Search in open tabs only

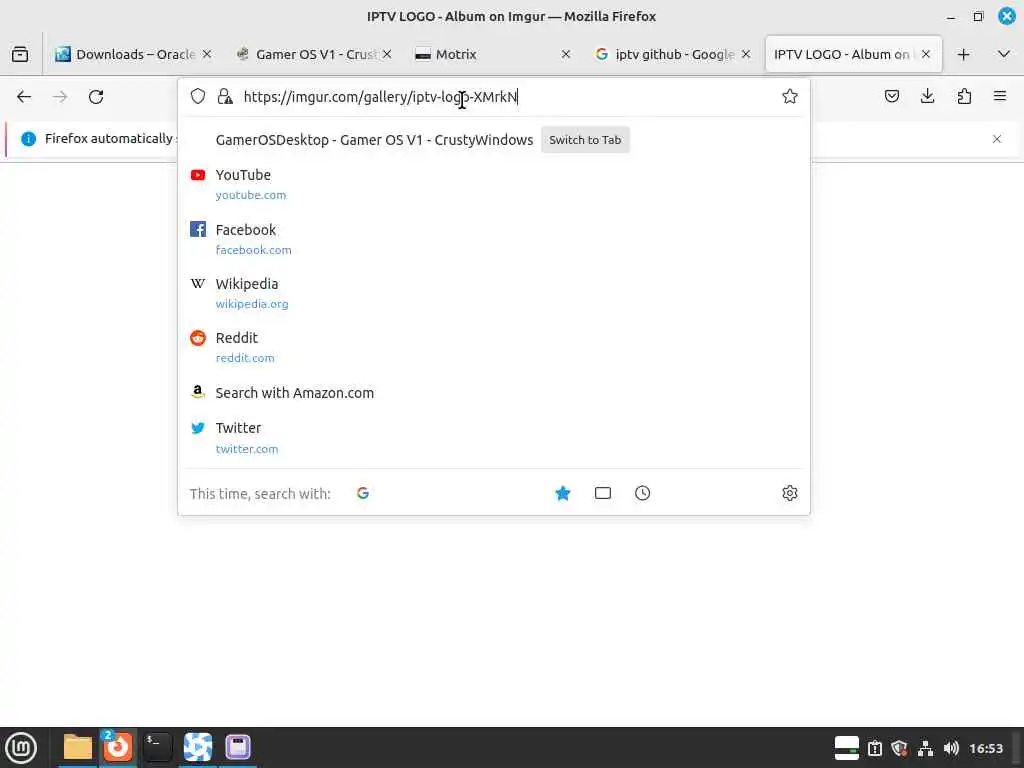pyautogui.click(x=603, y=493)
